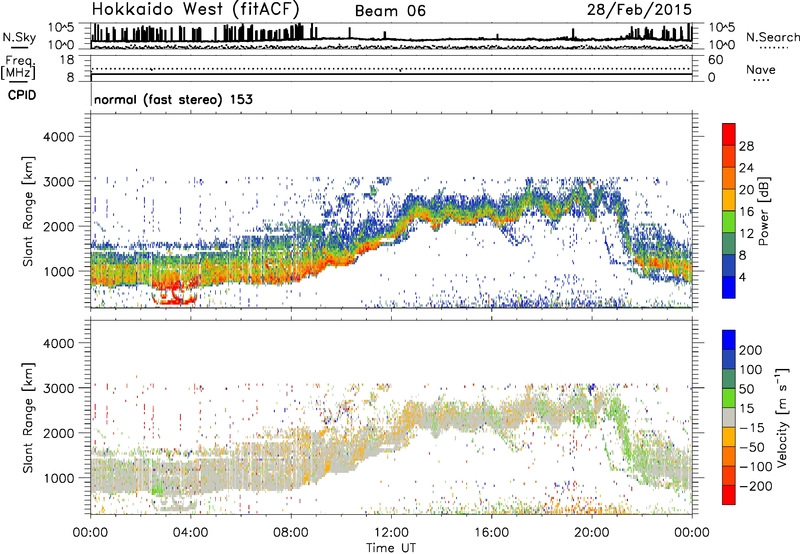
Task: Click the dotted Nave line in the Freq. panel
Action: click(391, 68)
